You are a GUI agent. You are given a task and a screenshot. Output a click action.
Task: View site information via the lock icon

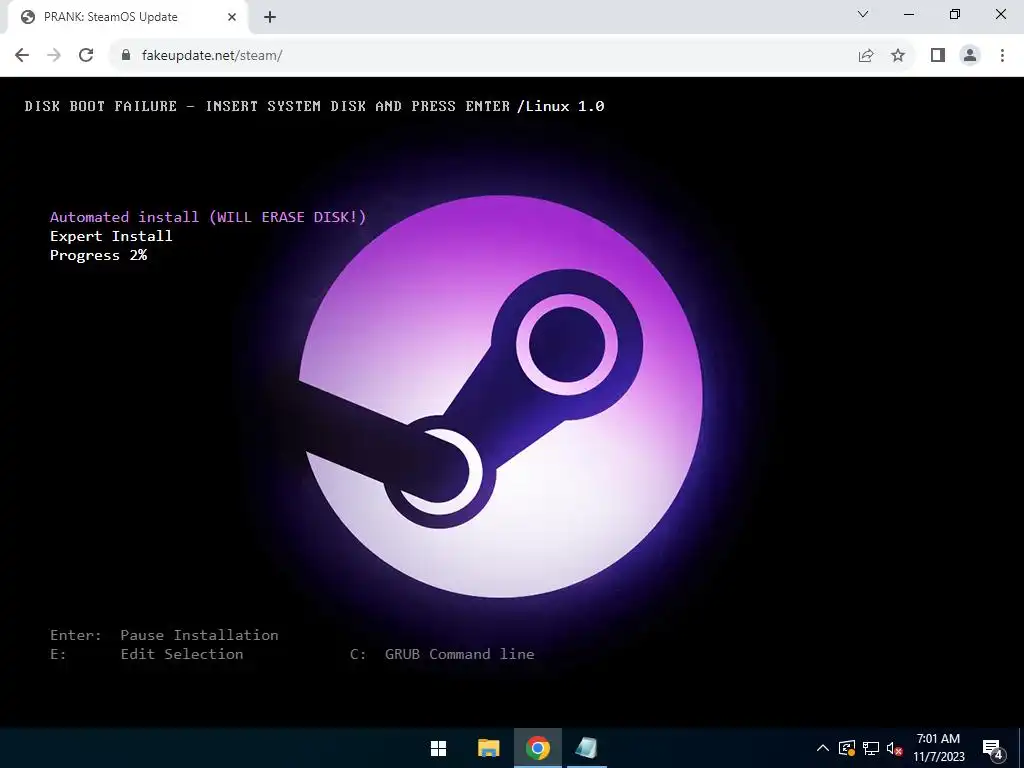pos(127,55)
